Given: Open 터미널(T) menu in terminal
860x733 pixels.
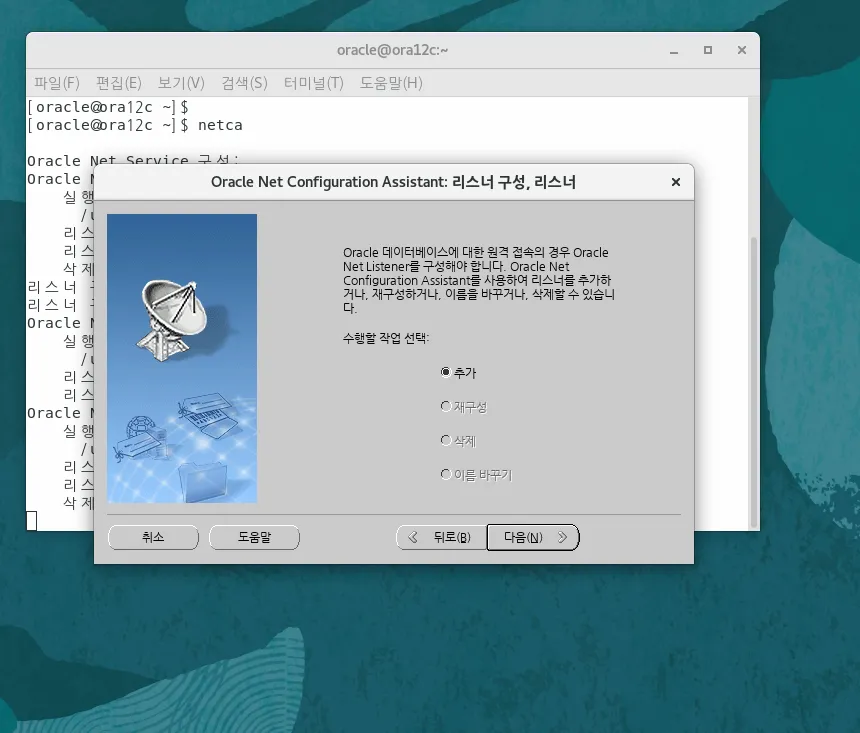Looking at the screenshot, I should [313, 83].
